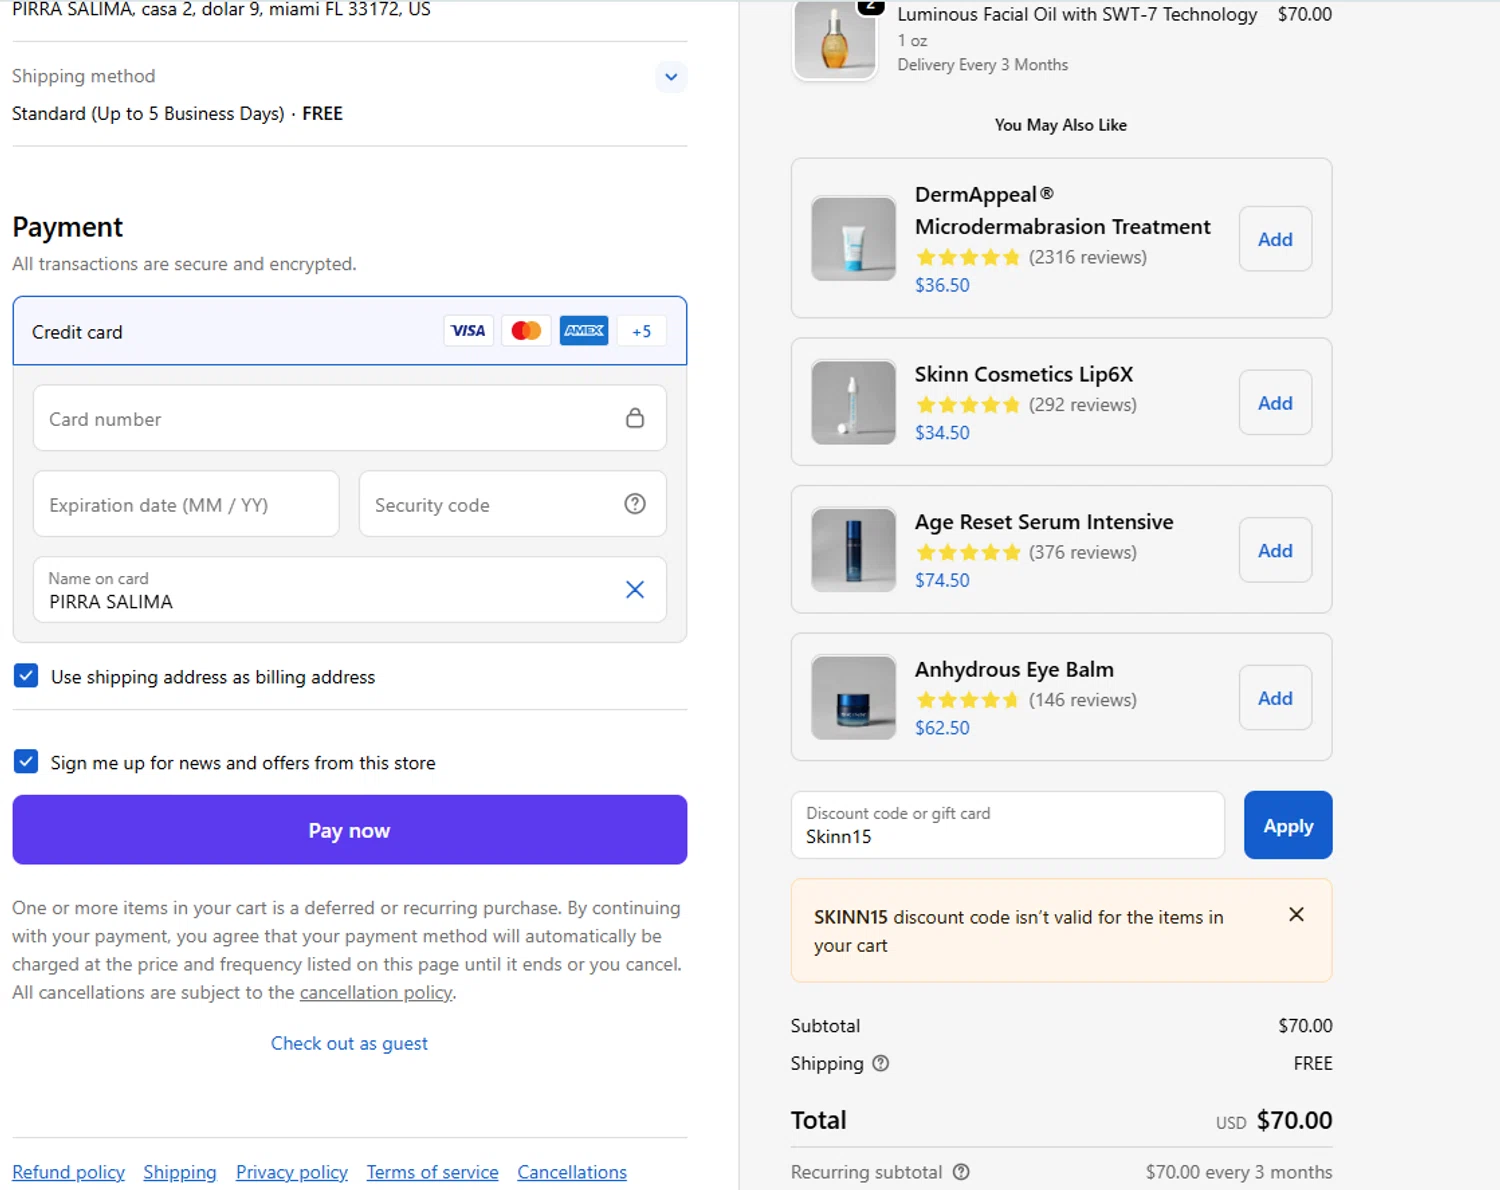Add DermAppeal Microdermabrasion Treatment to cart

[x=1275, y=239]
